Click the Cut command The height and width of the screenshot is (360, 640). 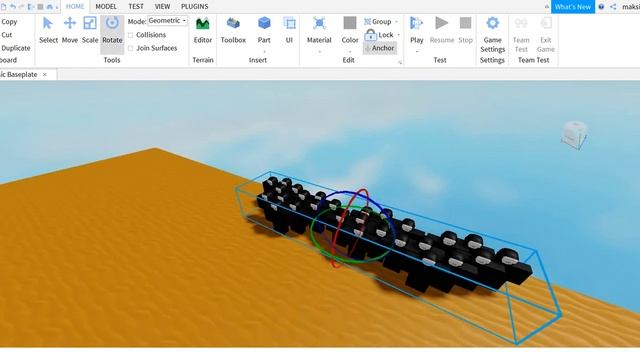click(x=7, y=35)
